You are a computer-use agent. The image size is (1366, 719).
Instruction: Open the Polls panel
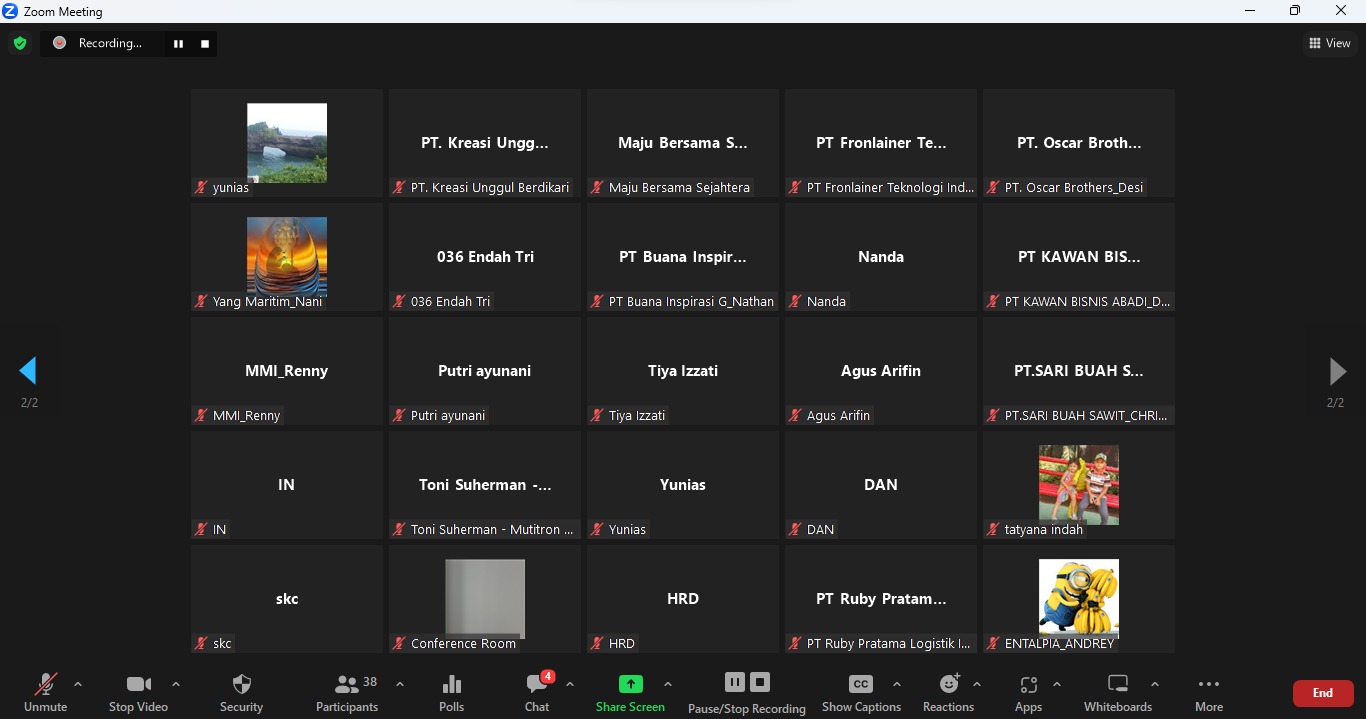(x=451, y=692)
